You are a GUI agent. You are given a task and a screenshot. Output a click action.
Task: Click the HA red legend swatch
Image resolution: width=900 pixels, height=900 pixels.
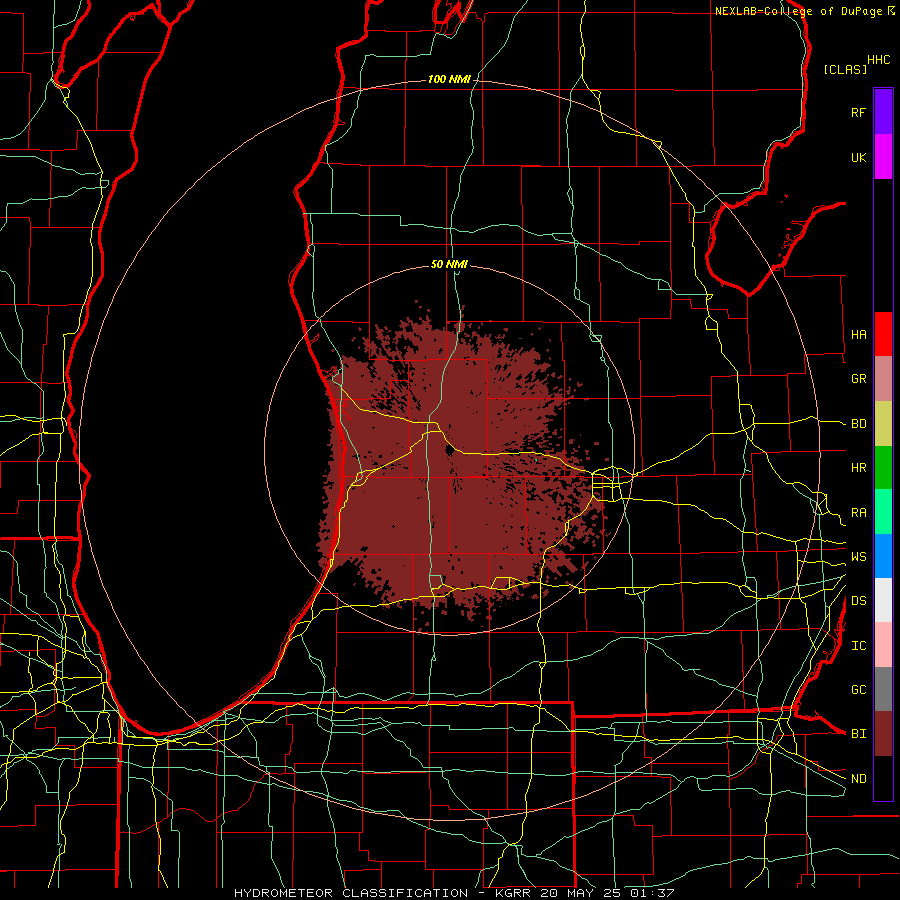883,334
